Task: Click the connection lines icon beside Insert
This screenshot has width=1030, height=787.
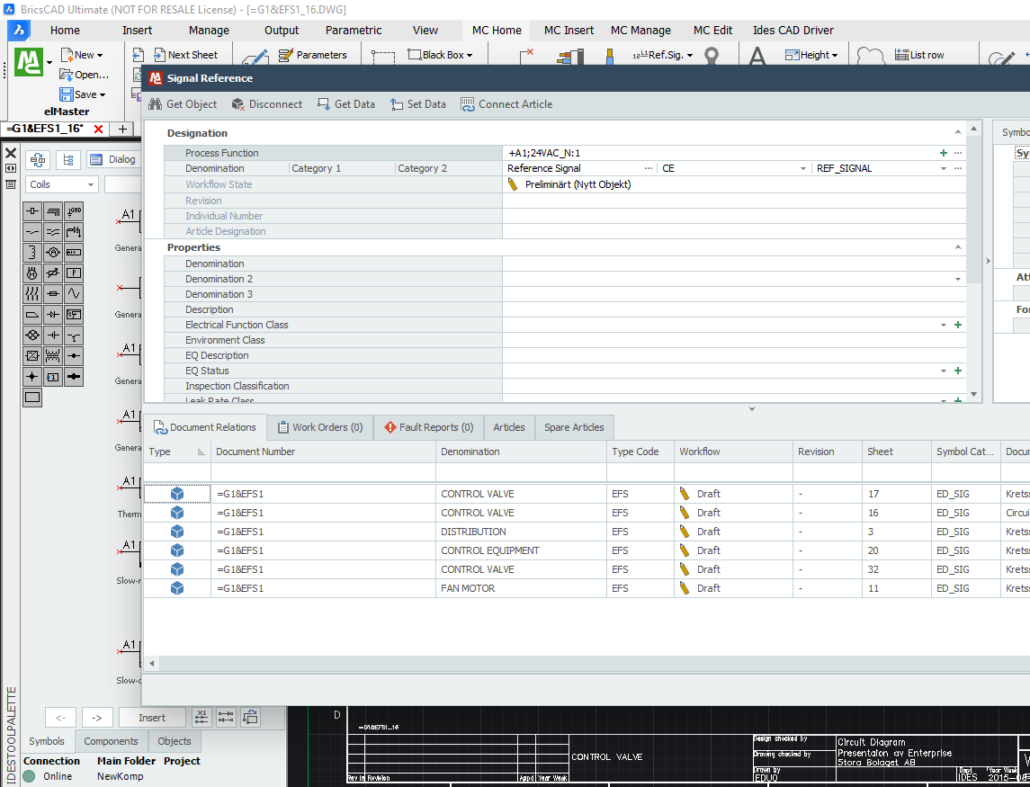Action: coord(225,717)
